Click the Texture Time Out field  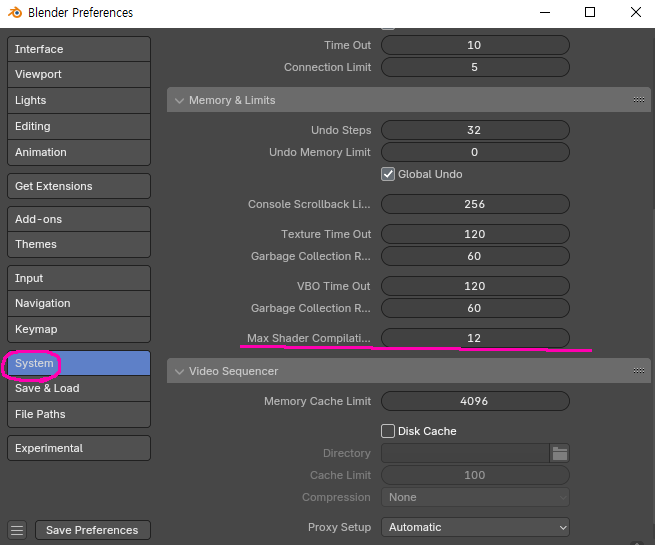(475, 234)
